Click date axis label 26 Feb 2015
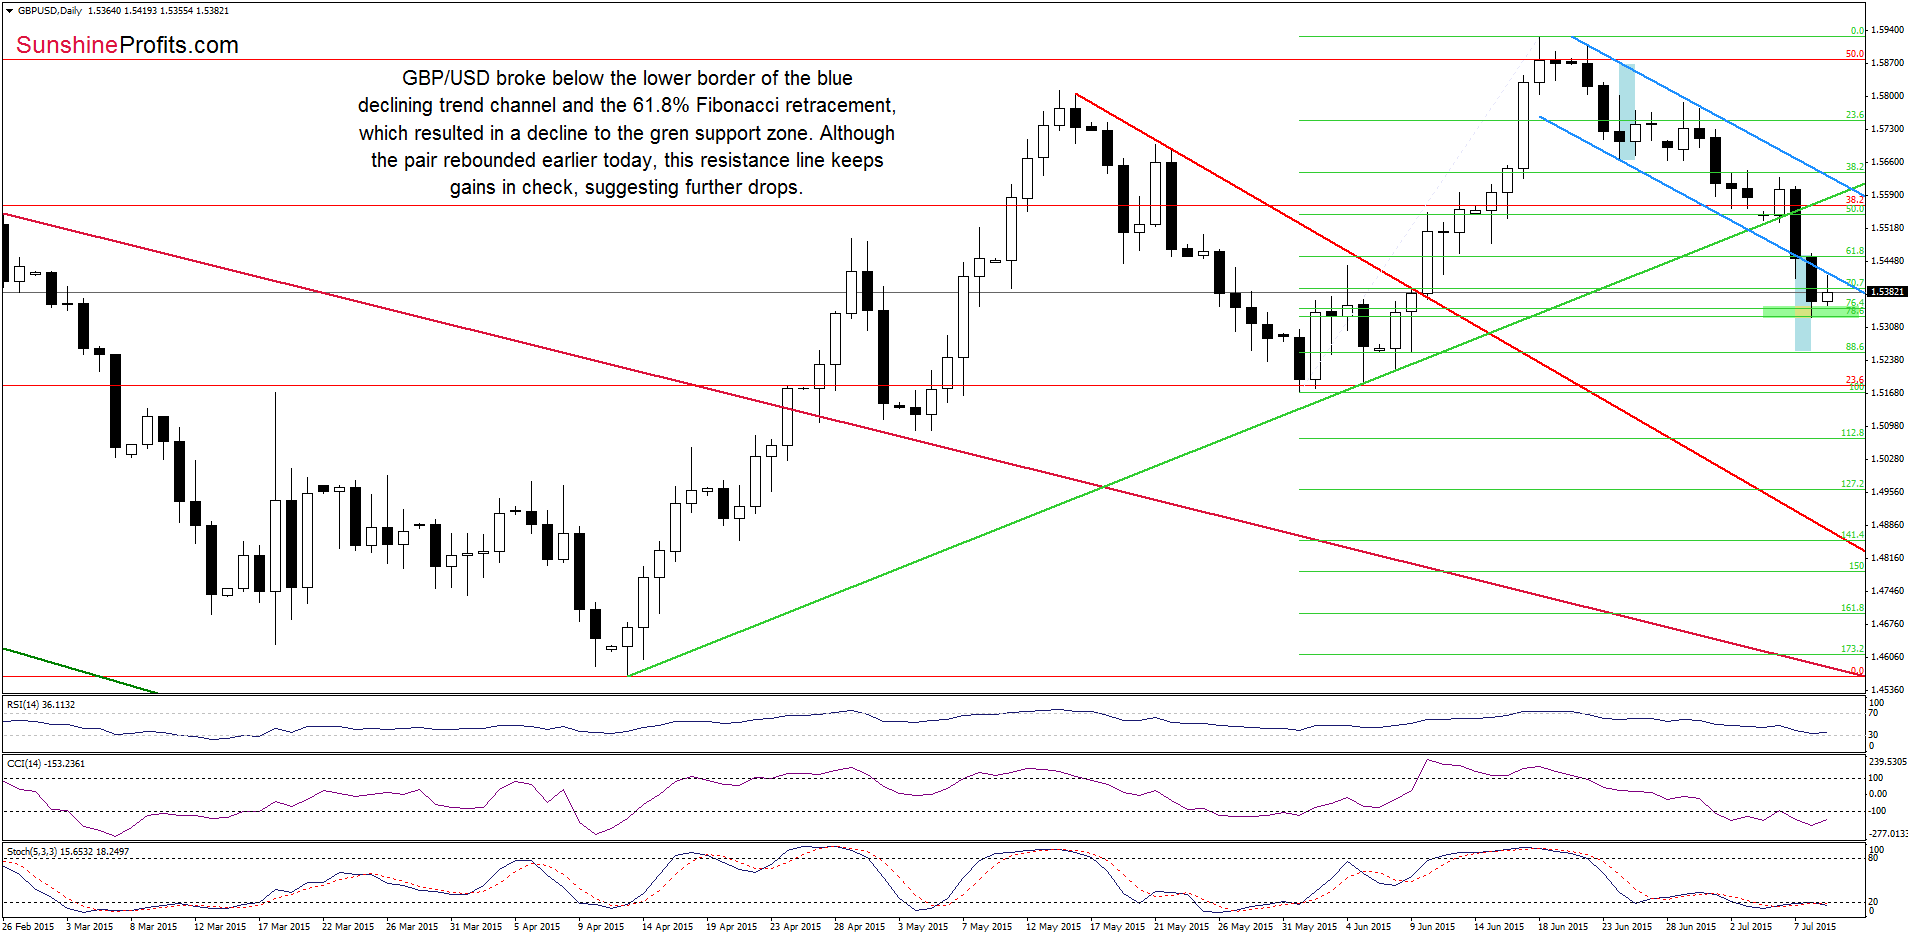 [x=28, y=927]
